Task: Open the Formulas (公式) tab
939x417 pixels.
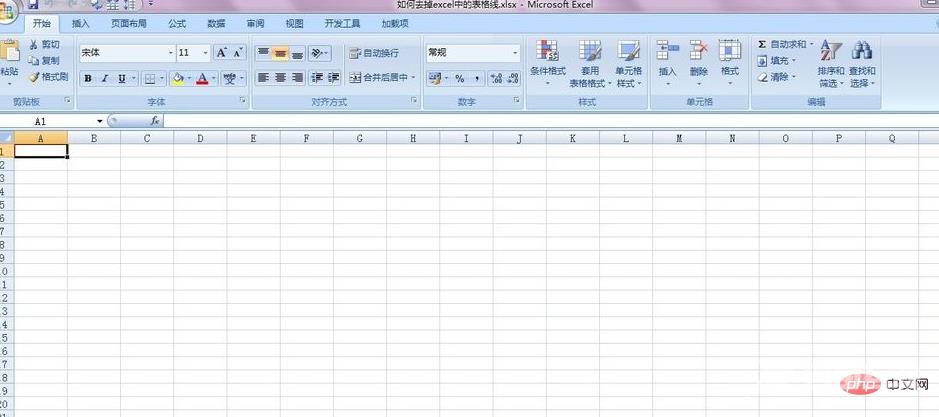Action: click(177, 23)
